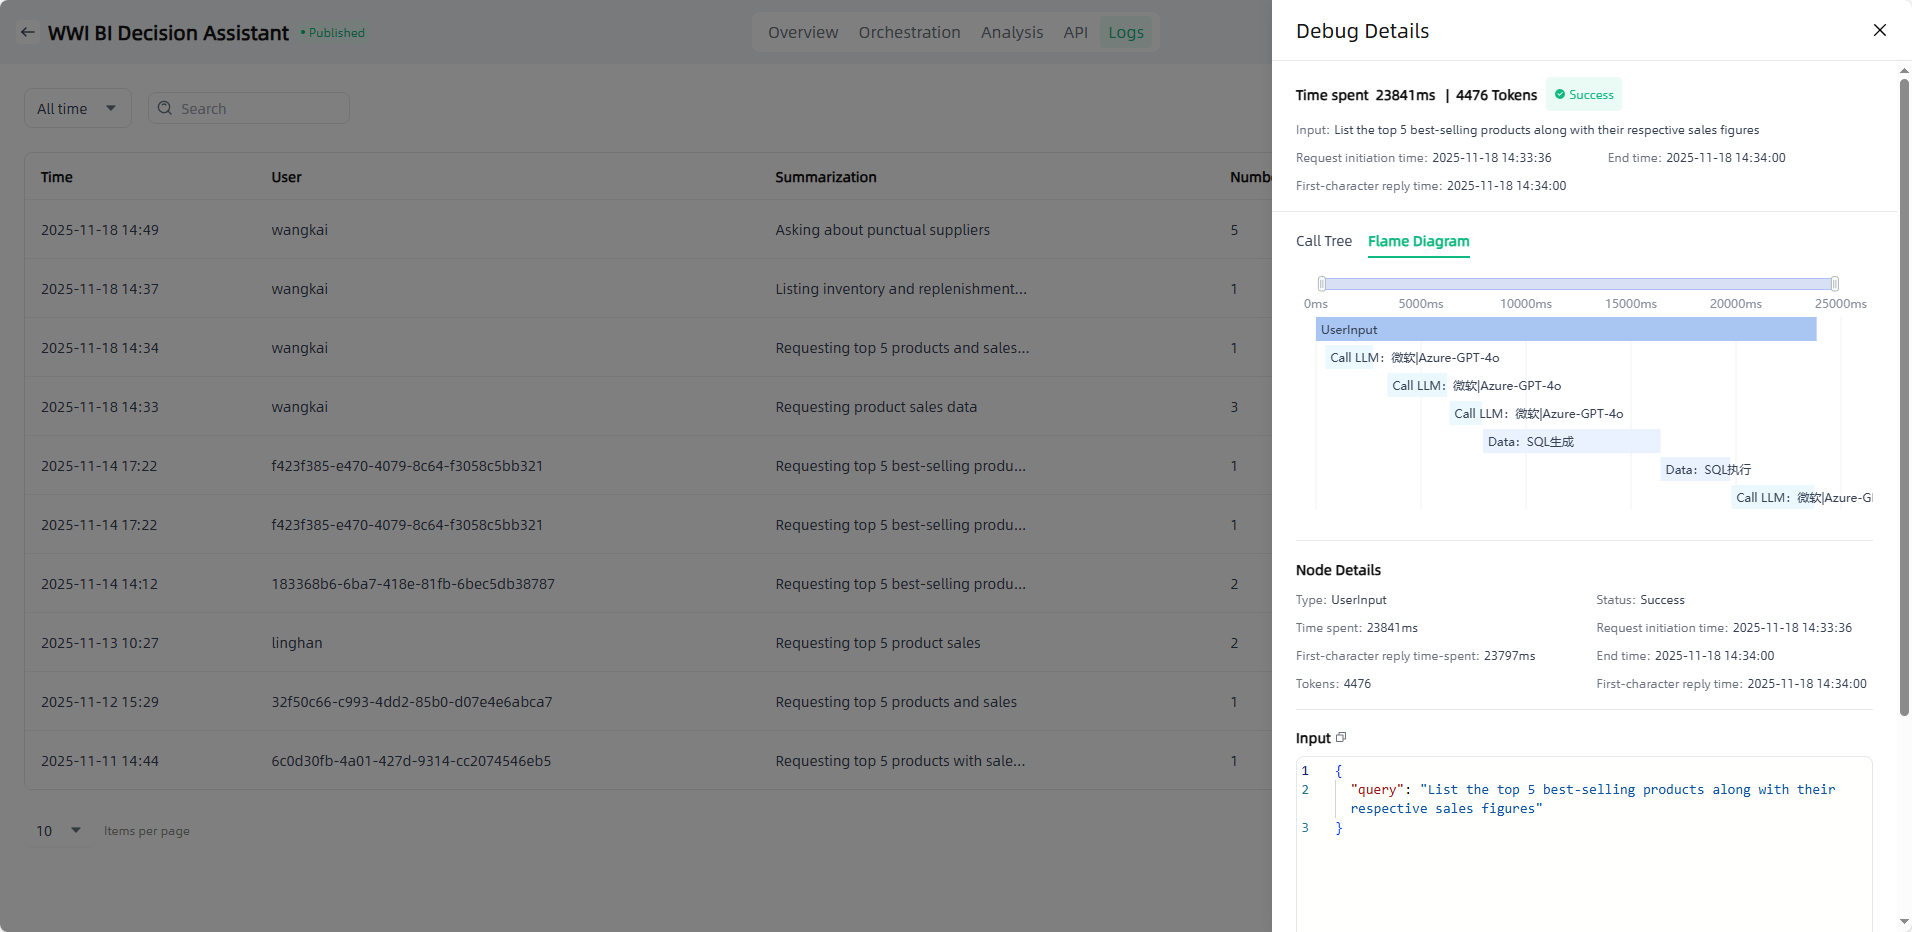Close the Debug Details panel
1912x932 pixels.
[x=1879, y=30]
